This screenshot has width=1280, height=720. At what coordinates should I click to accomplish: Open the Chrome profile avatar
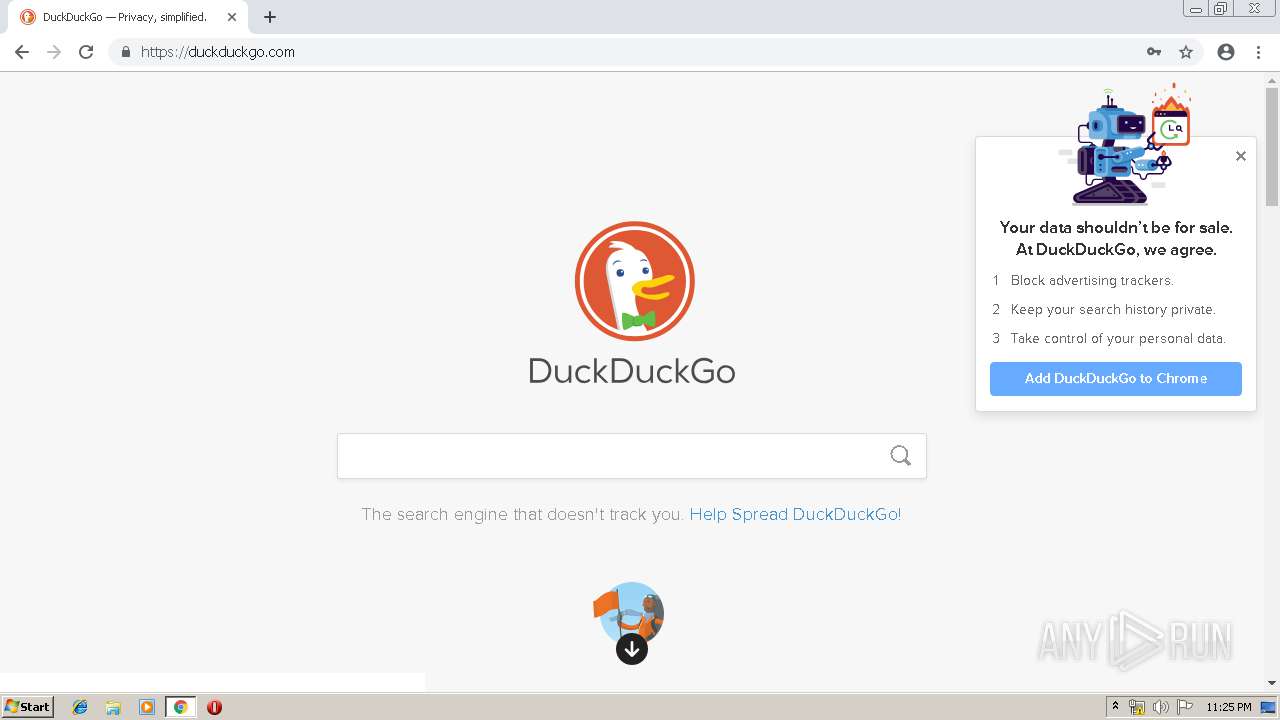tap(1226, 52)
